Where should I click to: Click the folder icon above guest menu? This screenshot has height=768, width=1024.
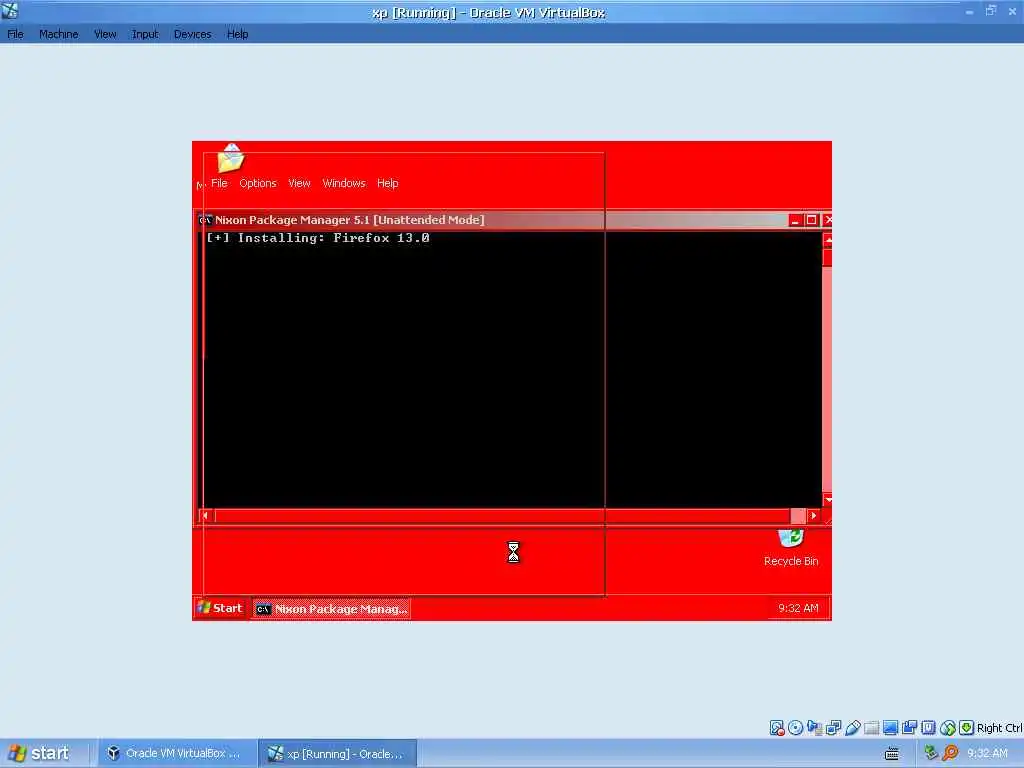pos(231,157)
